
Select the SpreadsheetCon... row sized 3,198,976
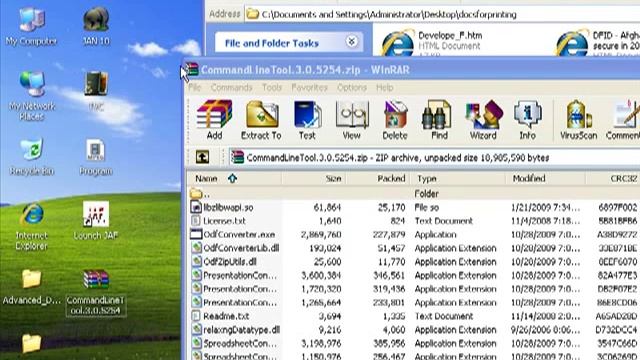413,343
